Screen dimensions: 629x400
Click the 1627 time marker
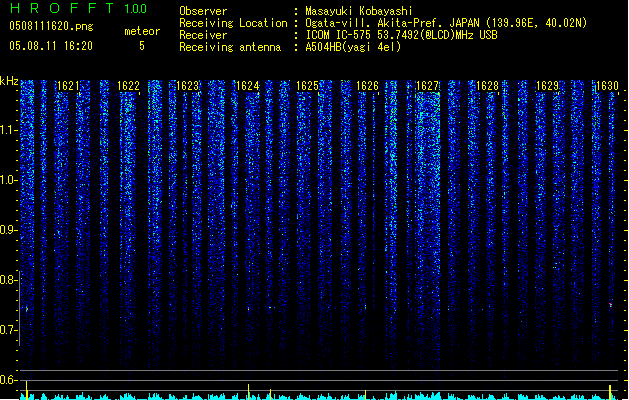428,86
